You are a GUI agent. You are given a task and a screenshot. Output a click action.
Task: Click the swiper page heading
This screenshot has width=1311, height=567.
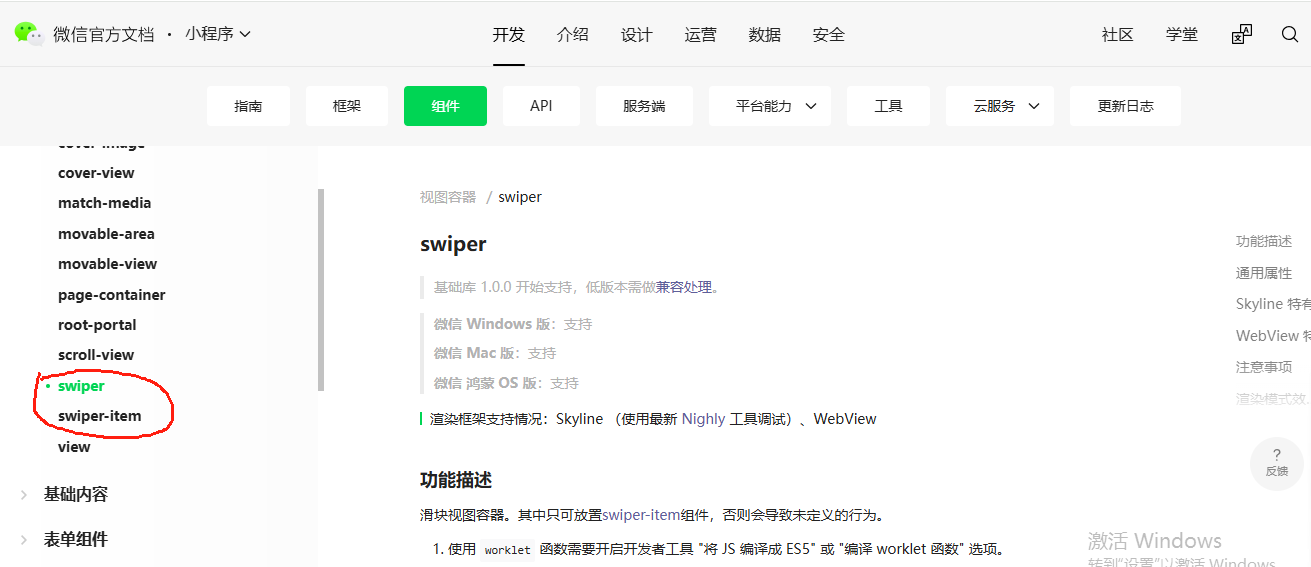453,245
